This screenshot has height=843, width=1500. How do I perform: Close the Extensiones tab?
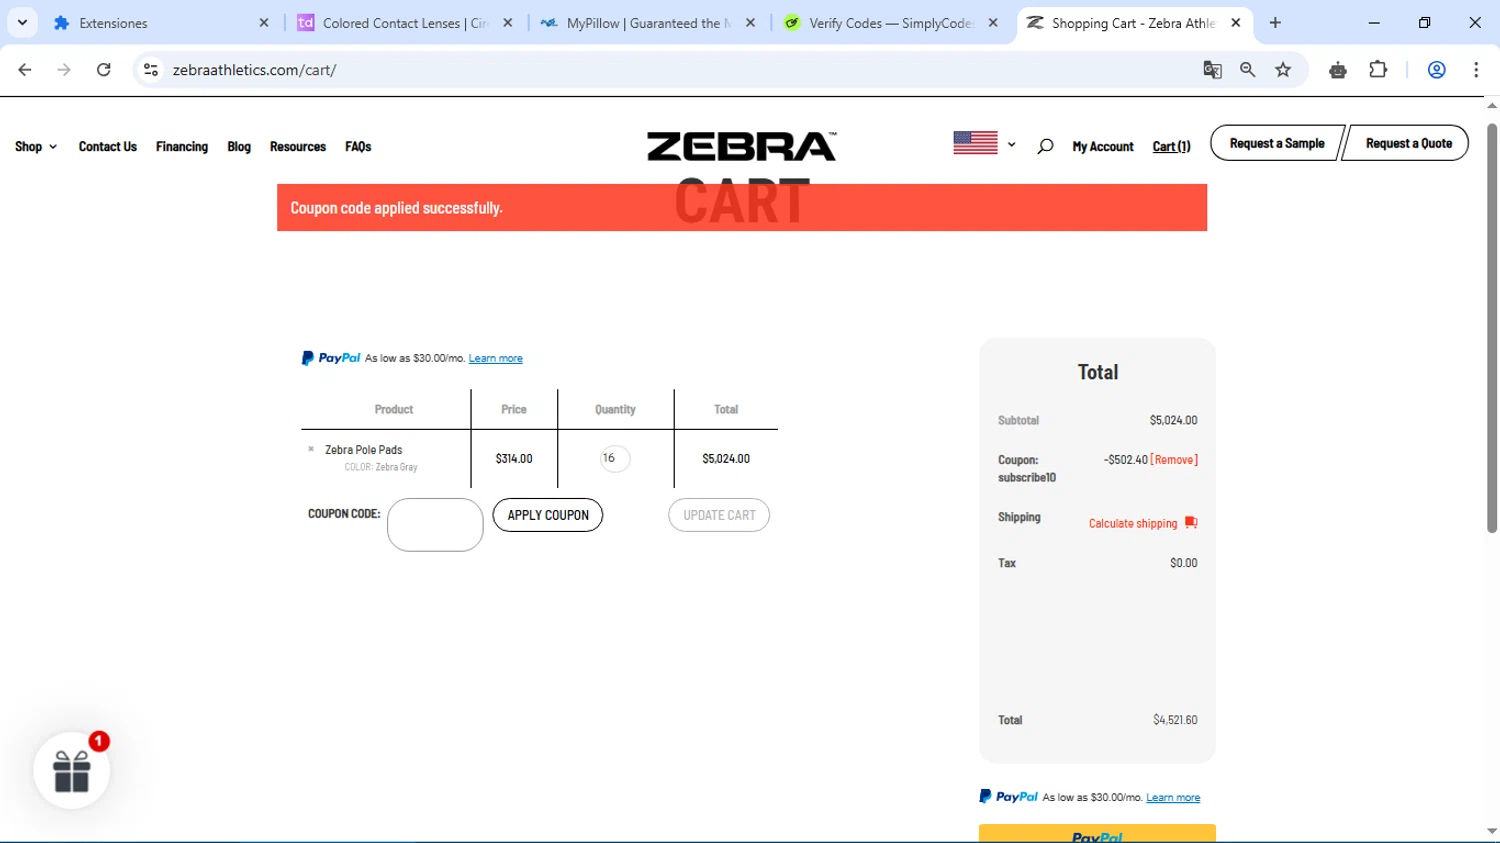tap(264, 22)
